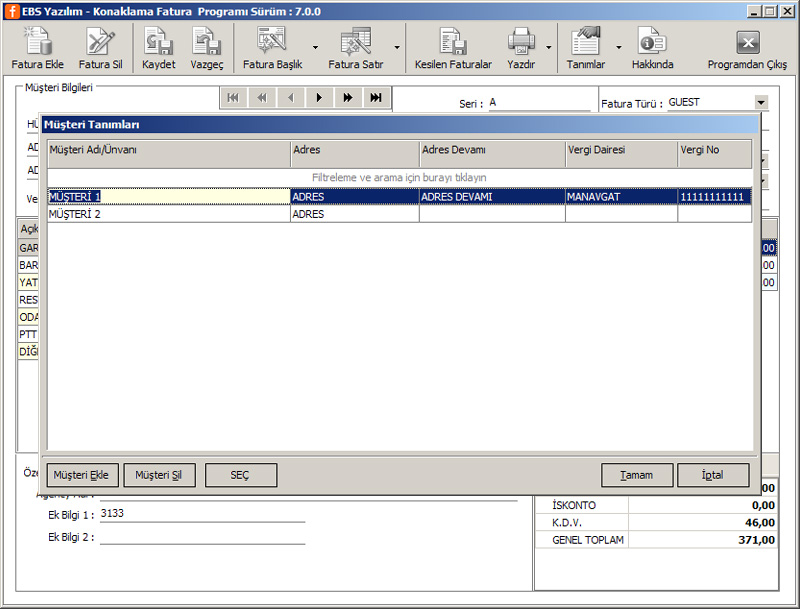
Task: Click the GENEL TOPLAM value 371,00
Action: pos(757,540)
